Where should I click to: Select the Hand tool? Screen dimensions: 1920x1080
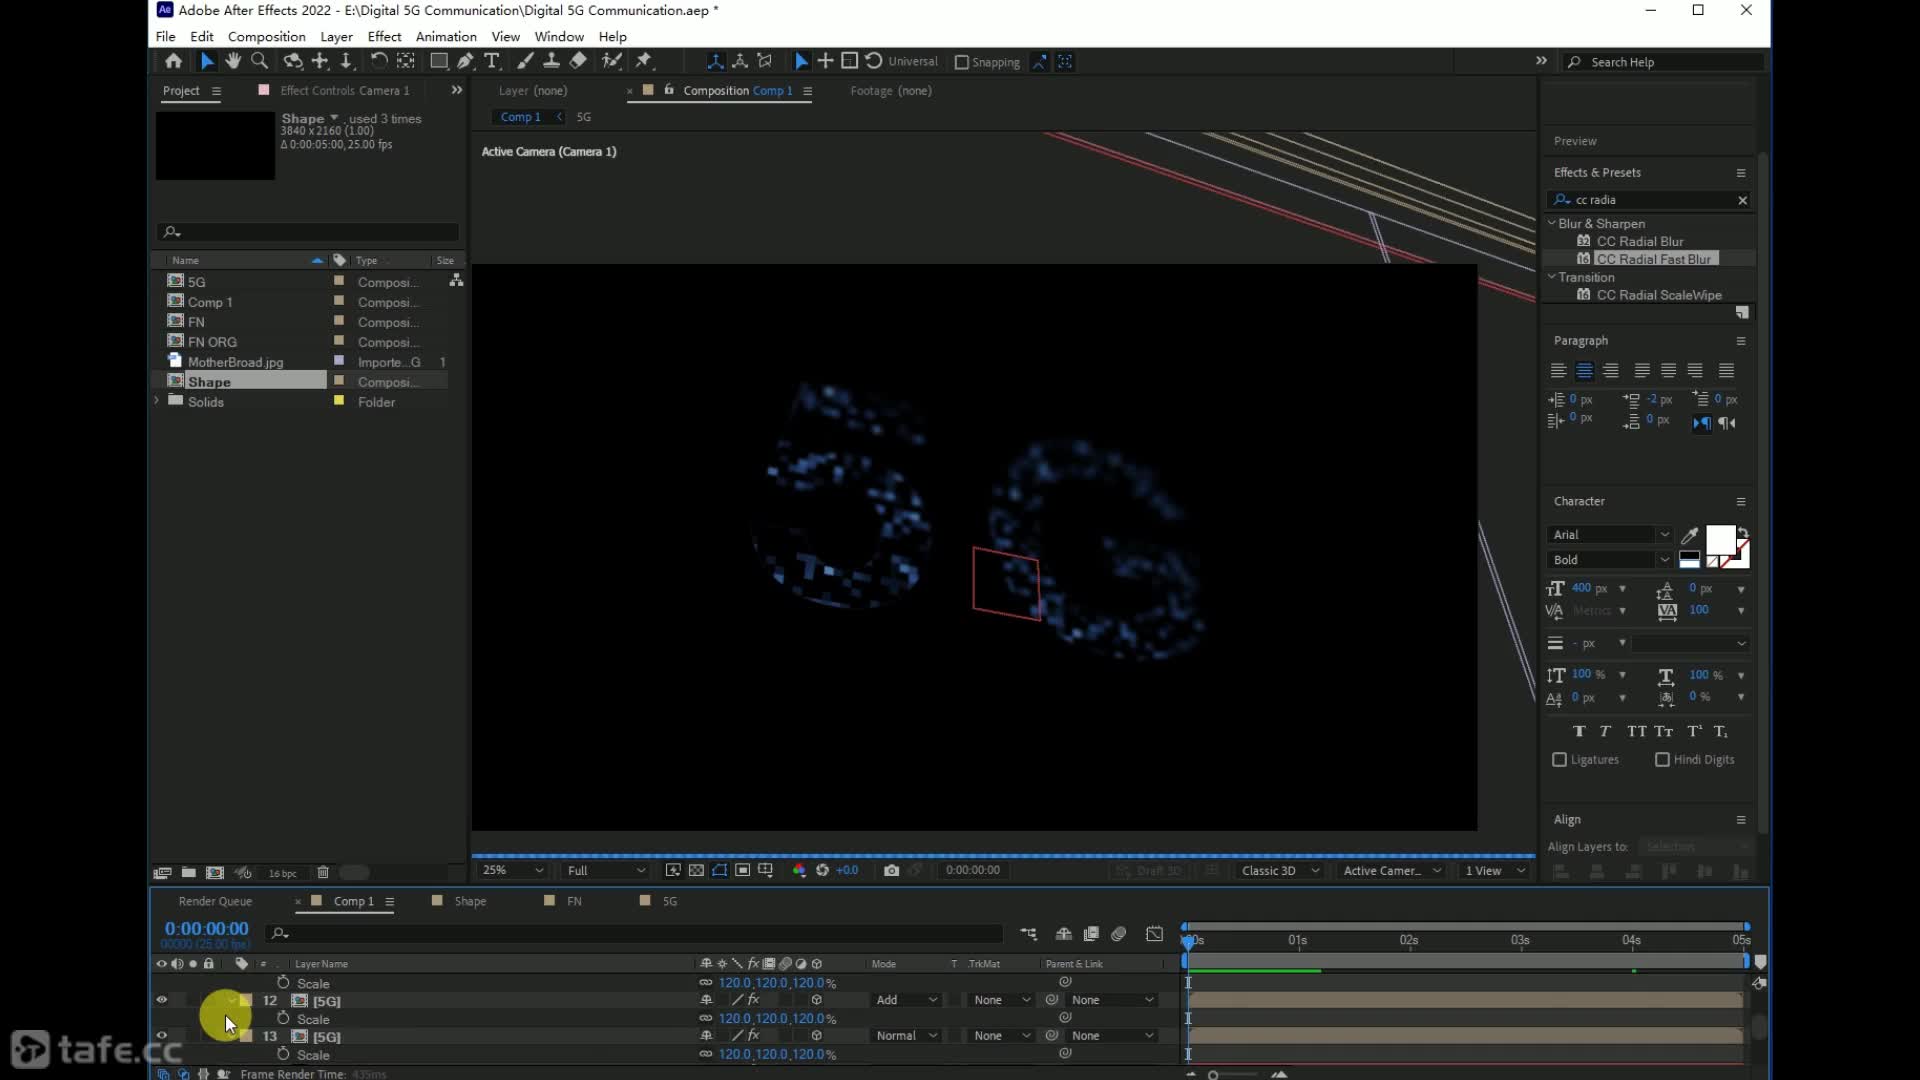point(233,61)
